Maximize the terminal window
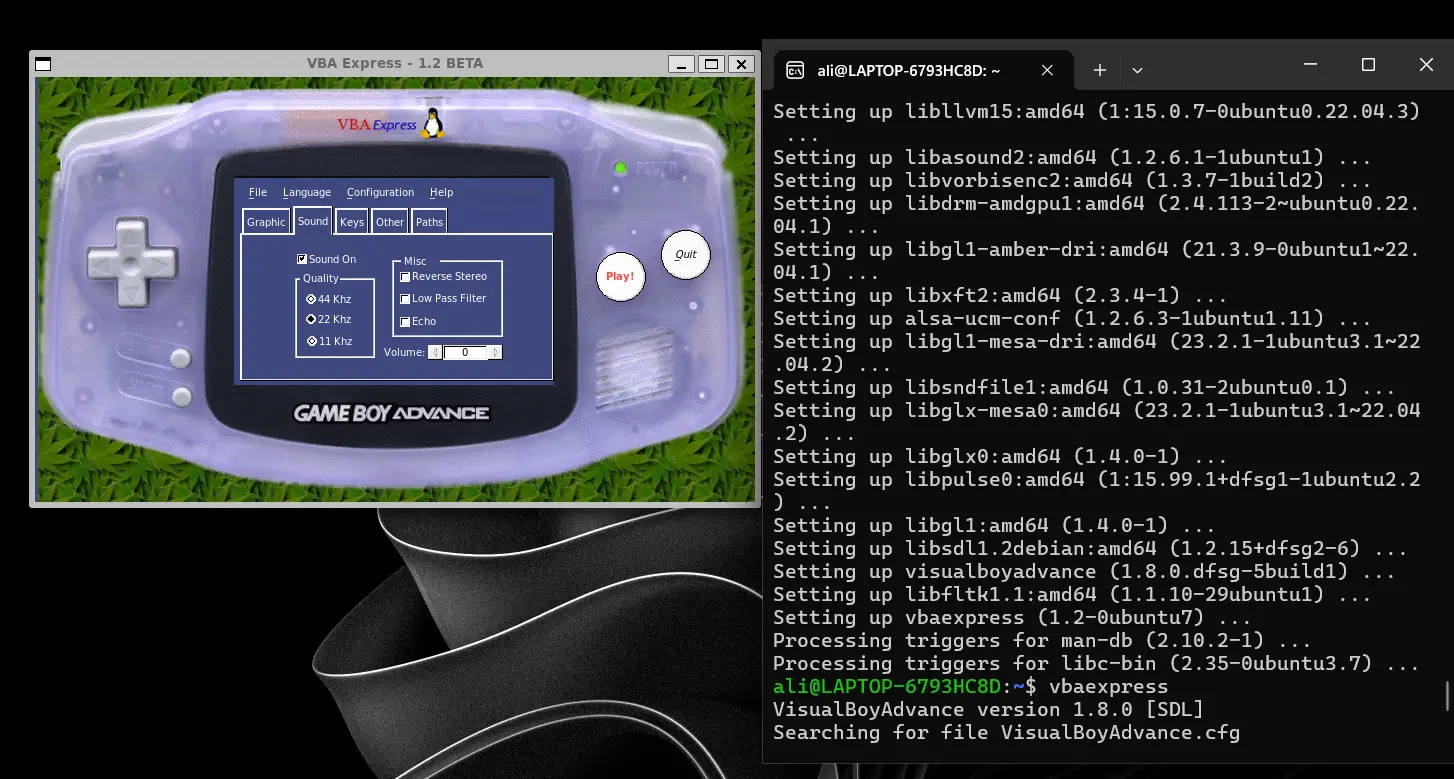 point(1368,65)
